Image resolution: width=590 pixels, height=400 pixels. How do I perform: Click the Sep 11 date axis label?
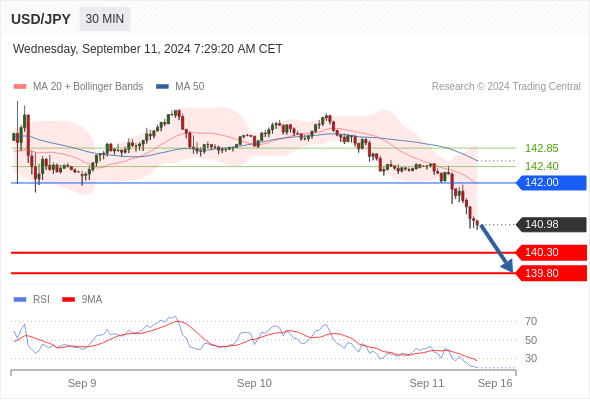coord(427,383)
